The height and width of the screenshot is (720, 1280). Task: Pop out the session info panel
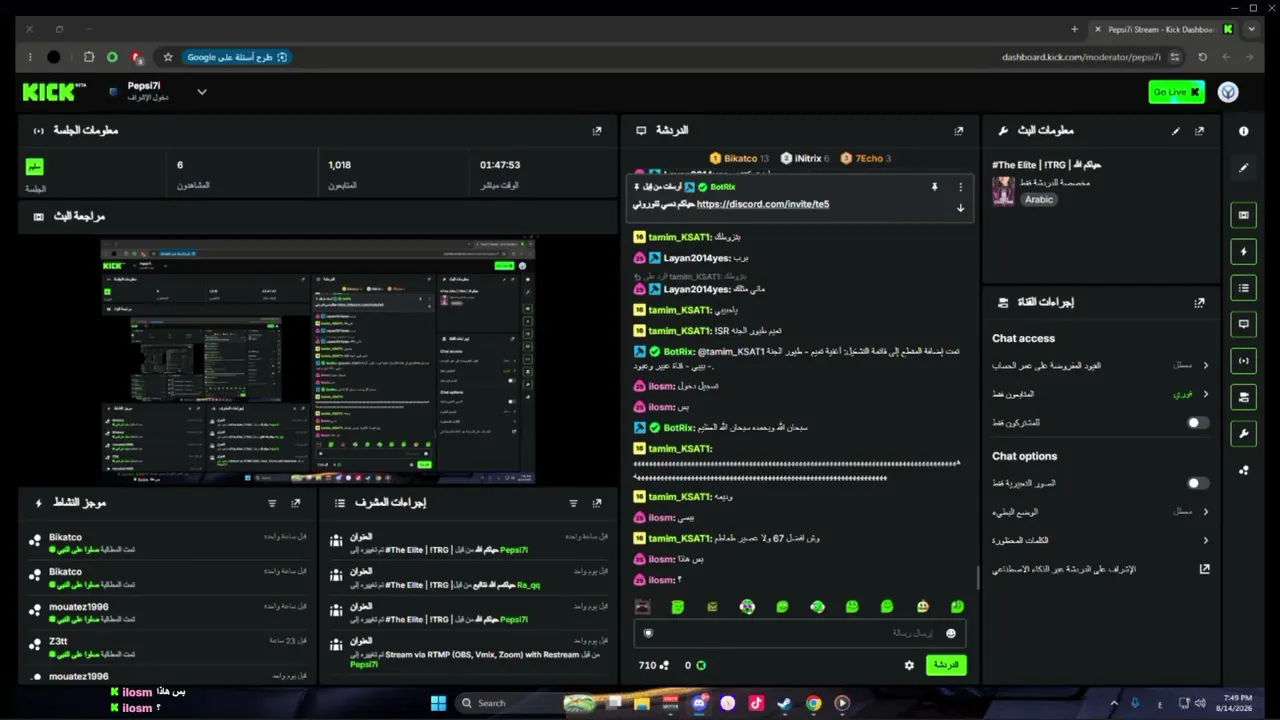pos(597,131)
